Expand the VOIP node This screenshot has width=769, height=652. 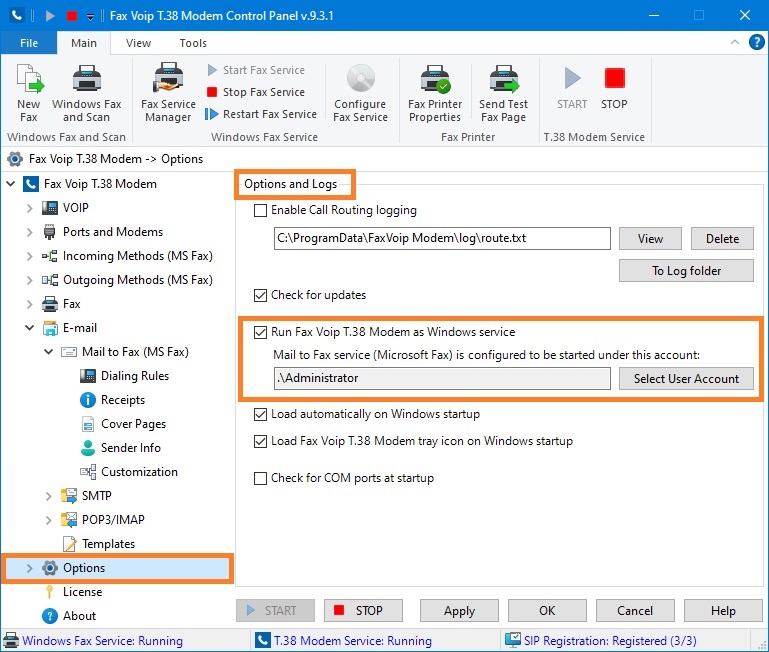click(29, 208)
